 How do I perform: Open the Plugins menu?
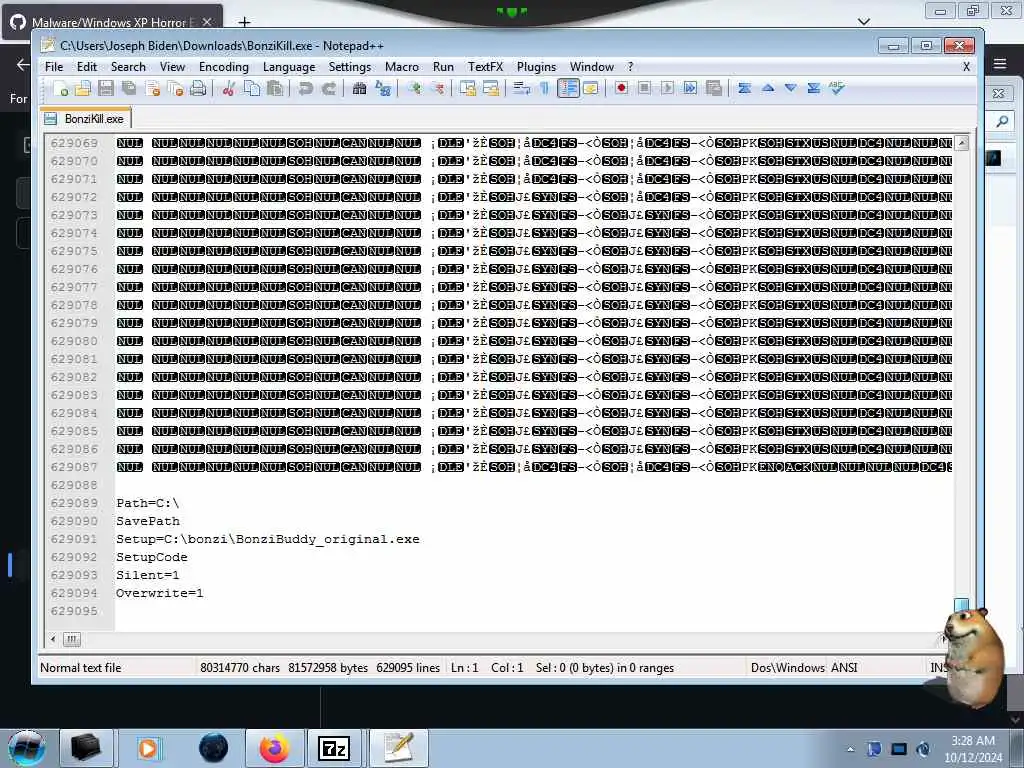[x=536, y=67]
